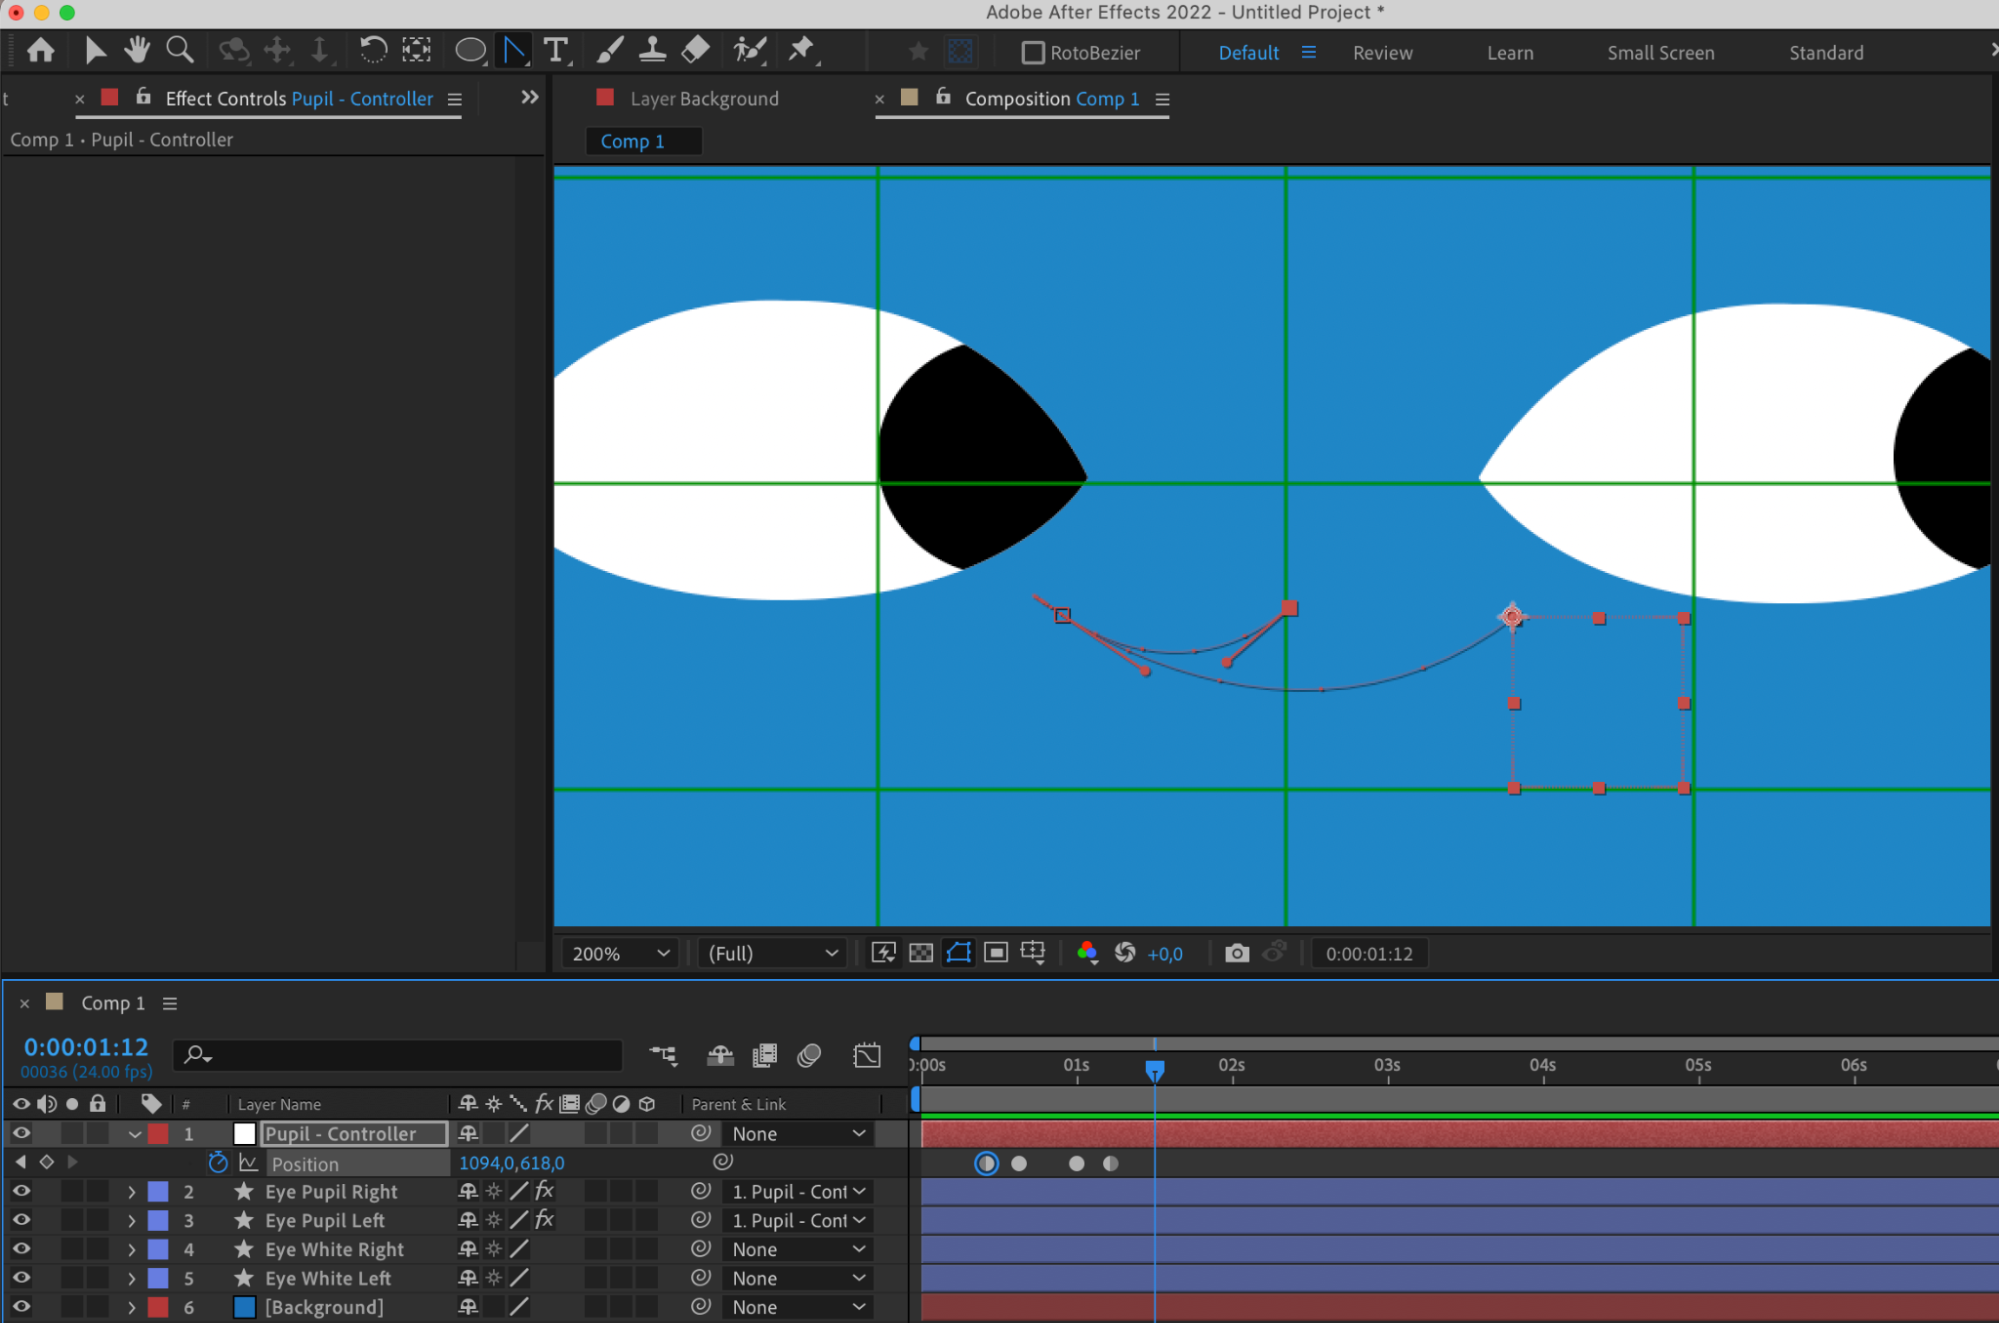Expand the Background layer properties
1999x1323 pixels.
coord(131,1308)
